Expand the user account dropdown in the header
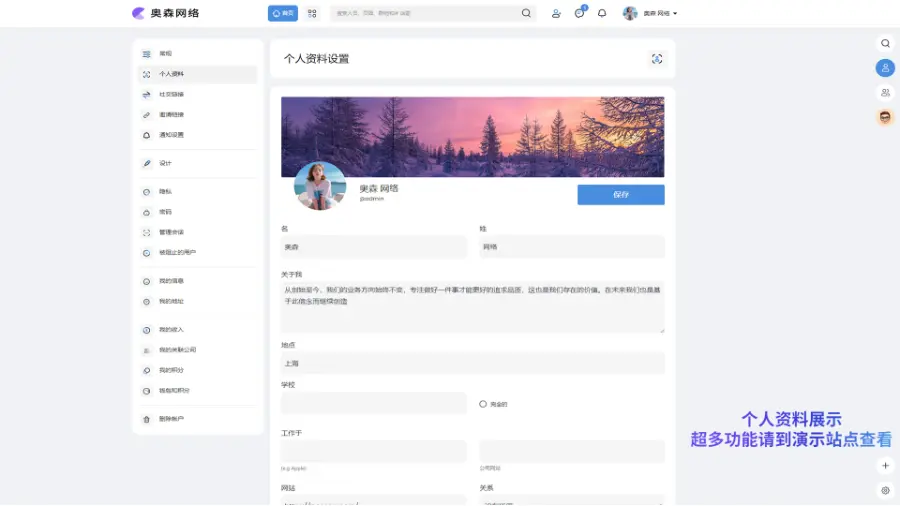900x506 pixels. point(651,13)
